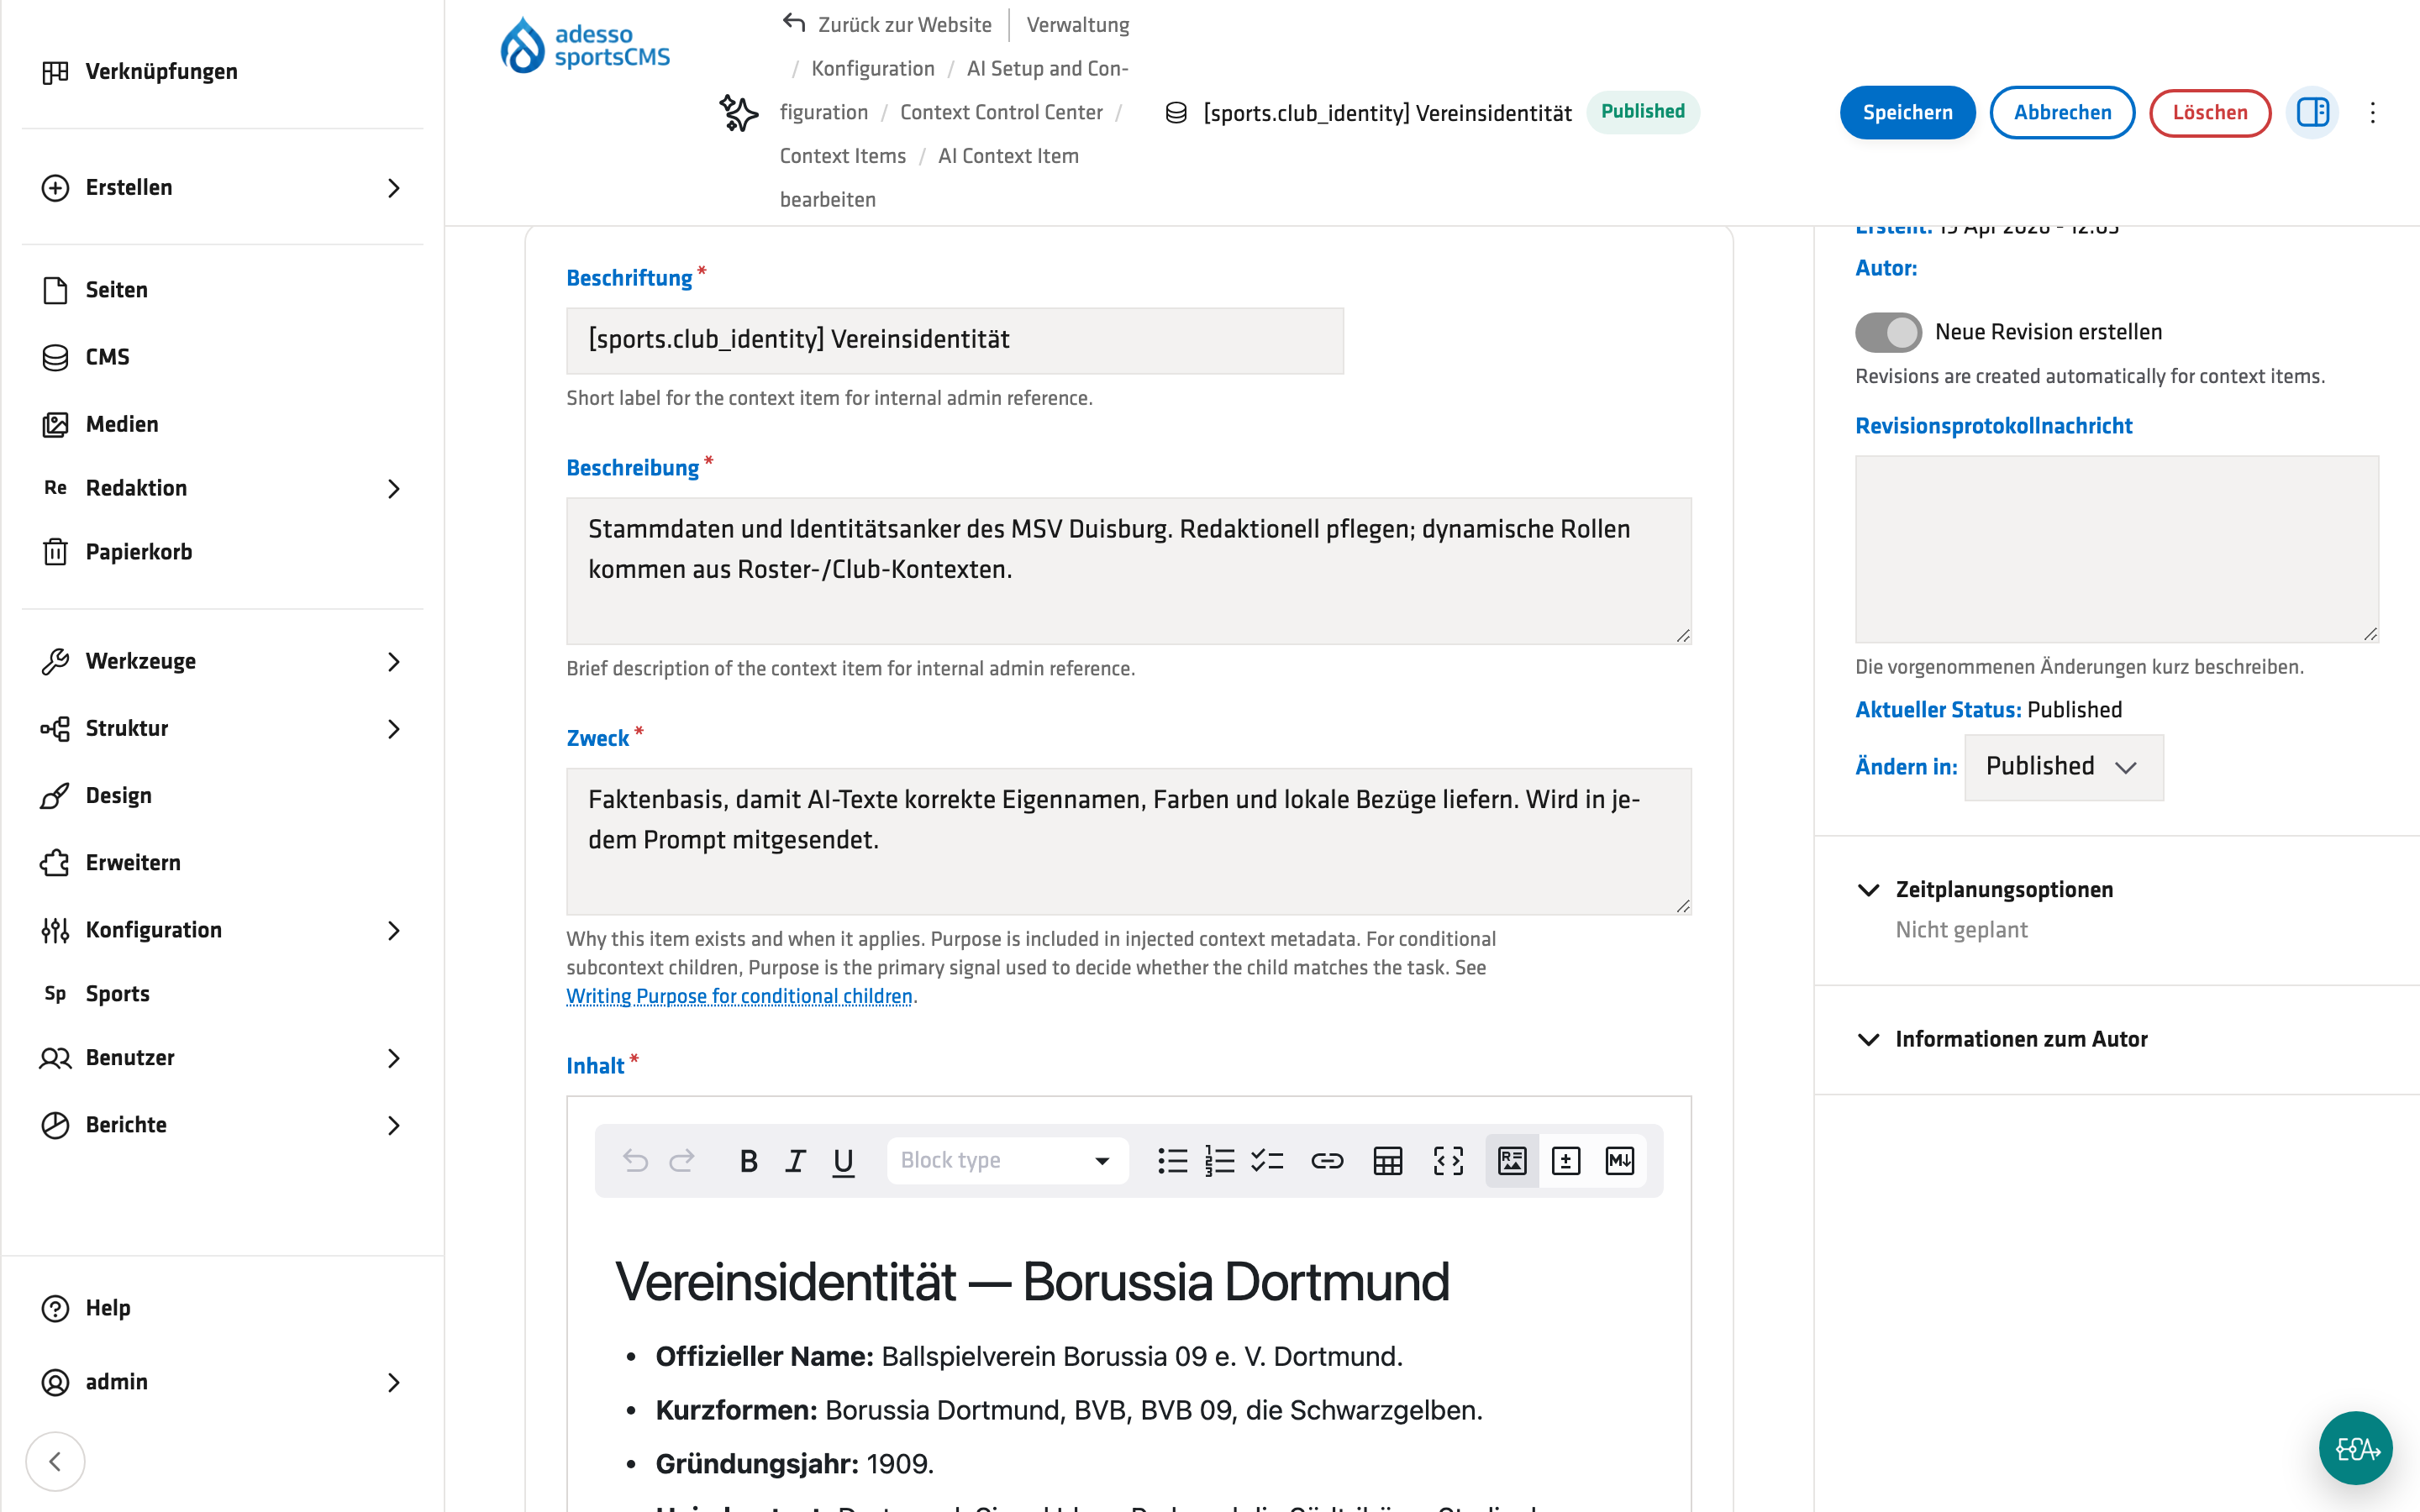Expand the Benutzer submenu chevron
This screenshot has height=1512, width=2420.
(x=394, y=1058)
